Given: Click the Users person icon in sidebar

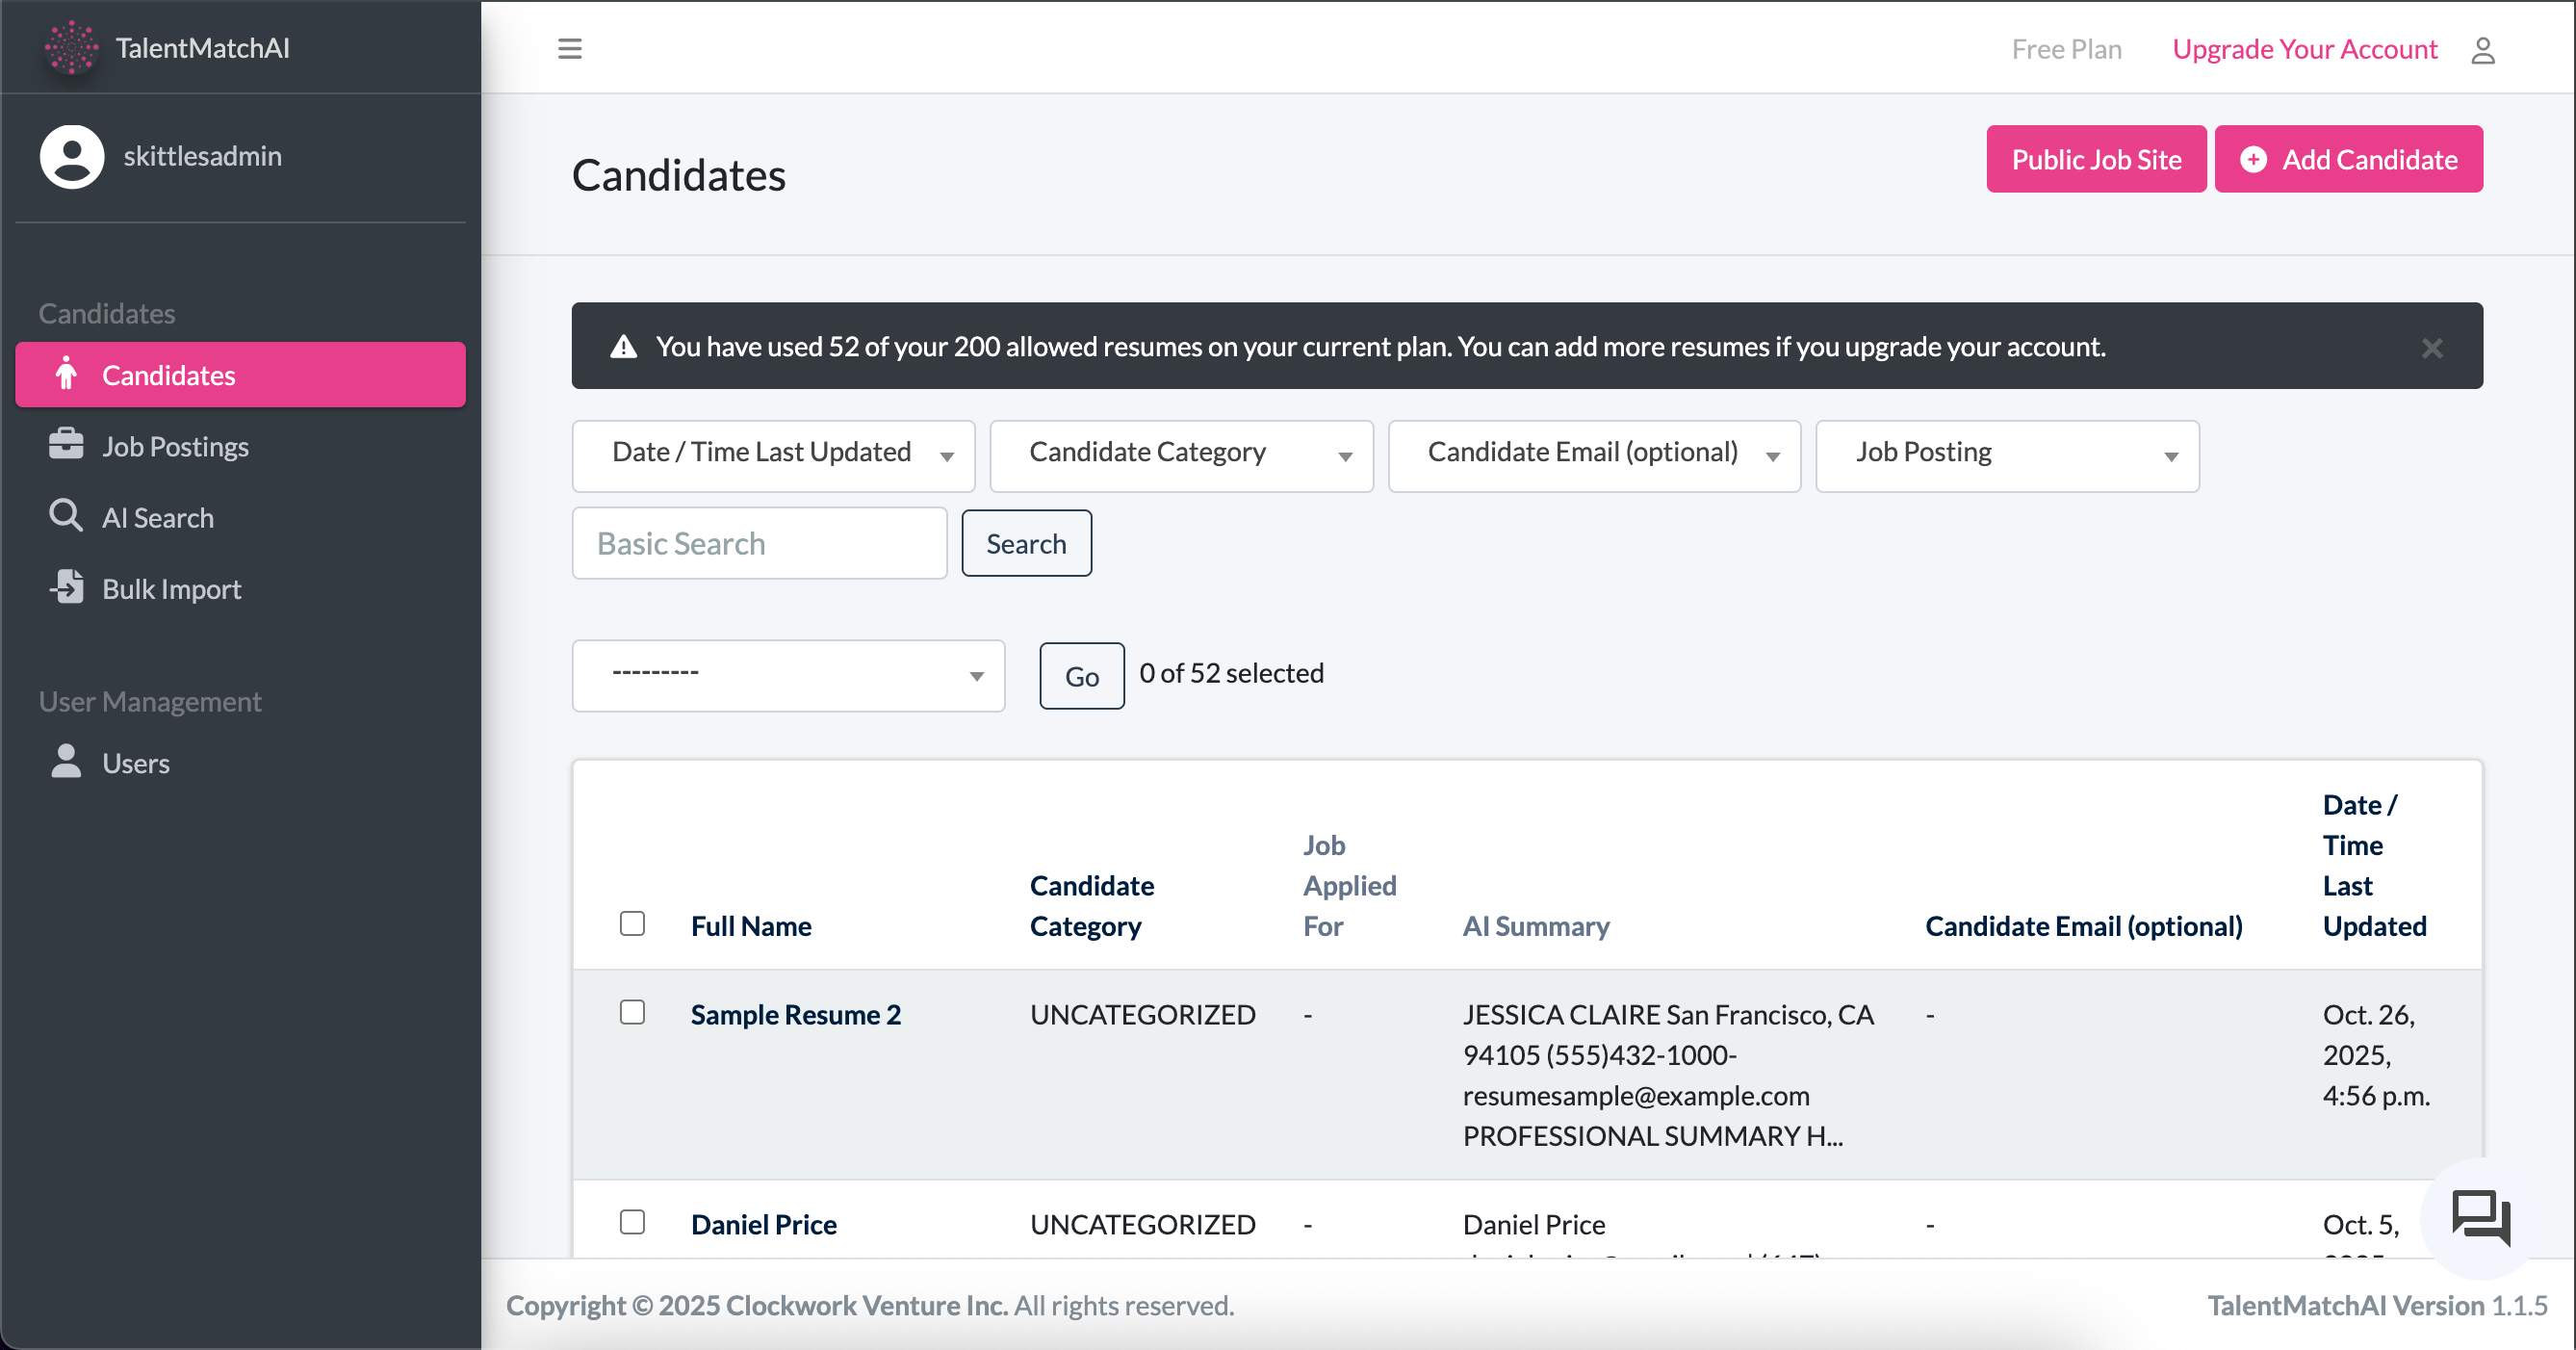Looking at the screenshot, I should click(x=66, y=761).
